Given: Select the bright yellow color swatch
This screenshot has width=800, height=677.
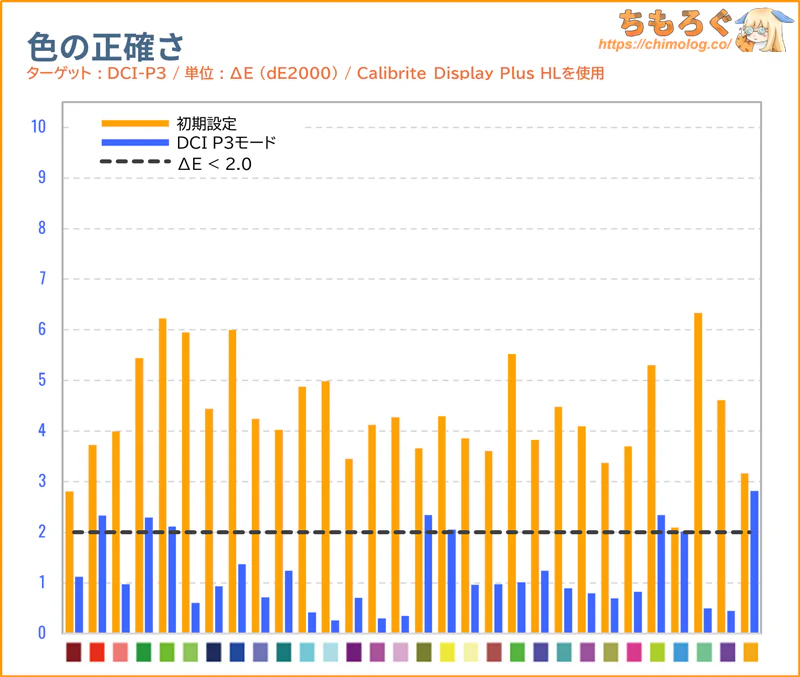Looking at the screenshot, I should pyautogui.click(x=447, y=652).
